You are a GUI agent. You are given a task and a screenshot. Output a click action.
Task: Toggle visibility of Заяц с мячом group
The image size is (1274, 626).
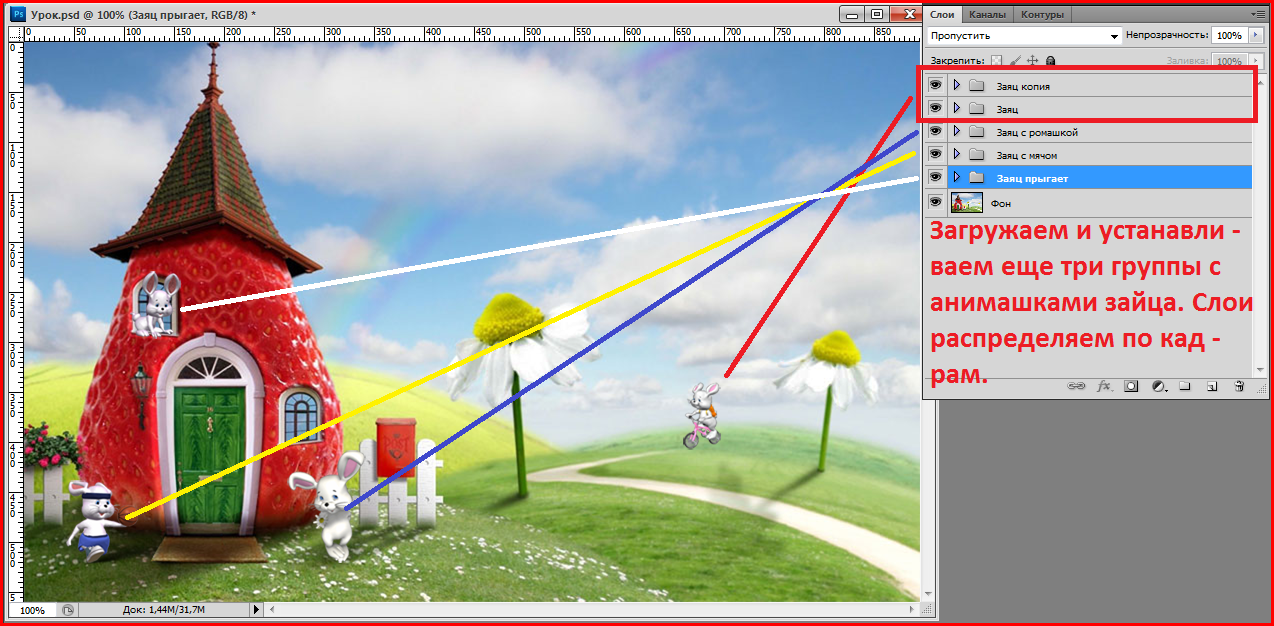(936, 155)
